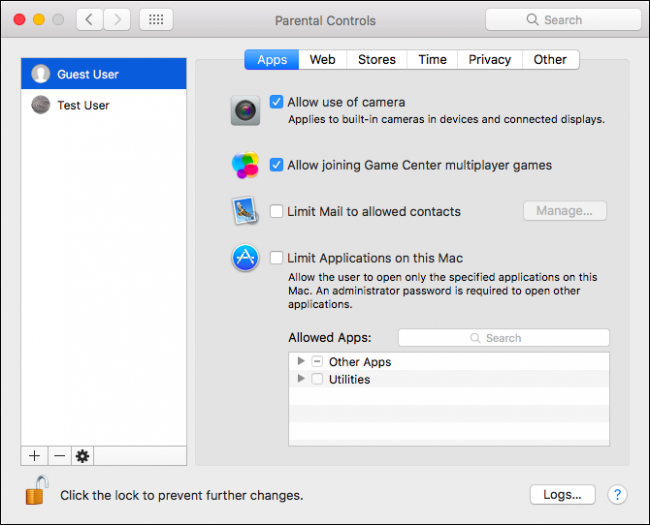The image size is (650, 525).
Task: Go back with the left arrow
Action: point(90,19)
